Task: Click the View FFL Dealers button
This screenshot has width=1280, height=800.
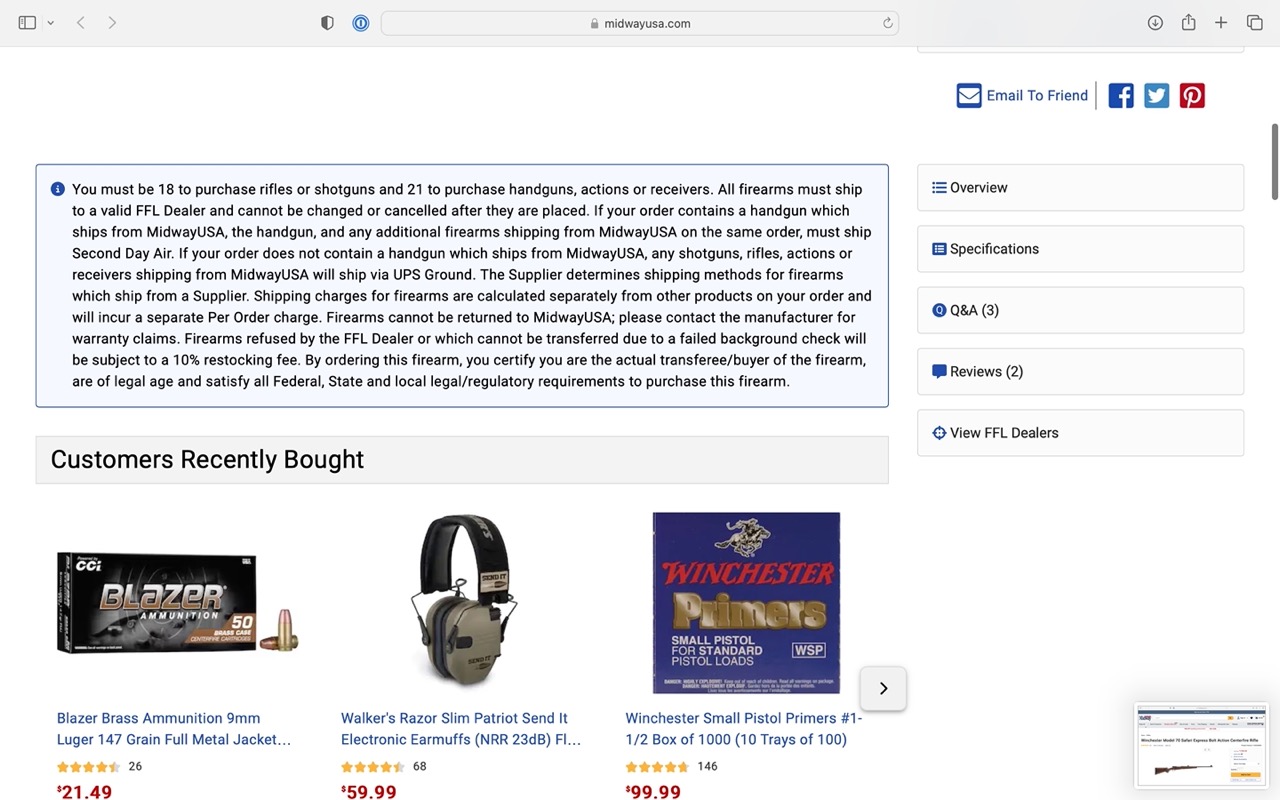Action: (1080, 433)
